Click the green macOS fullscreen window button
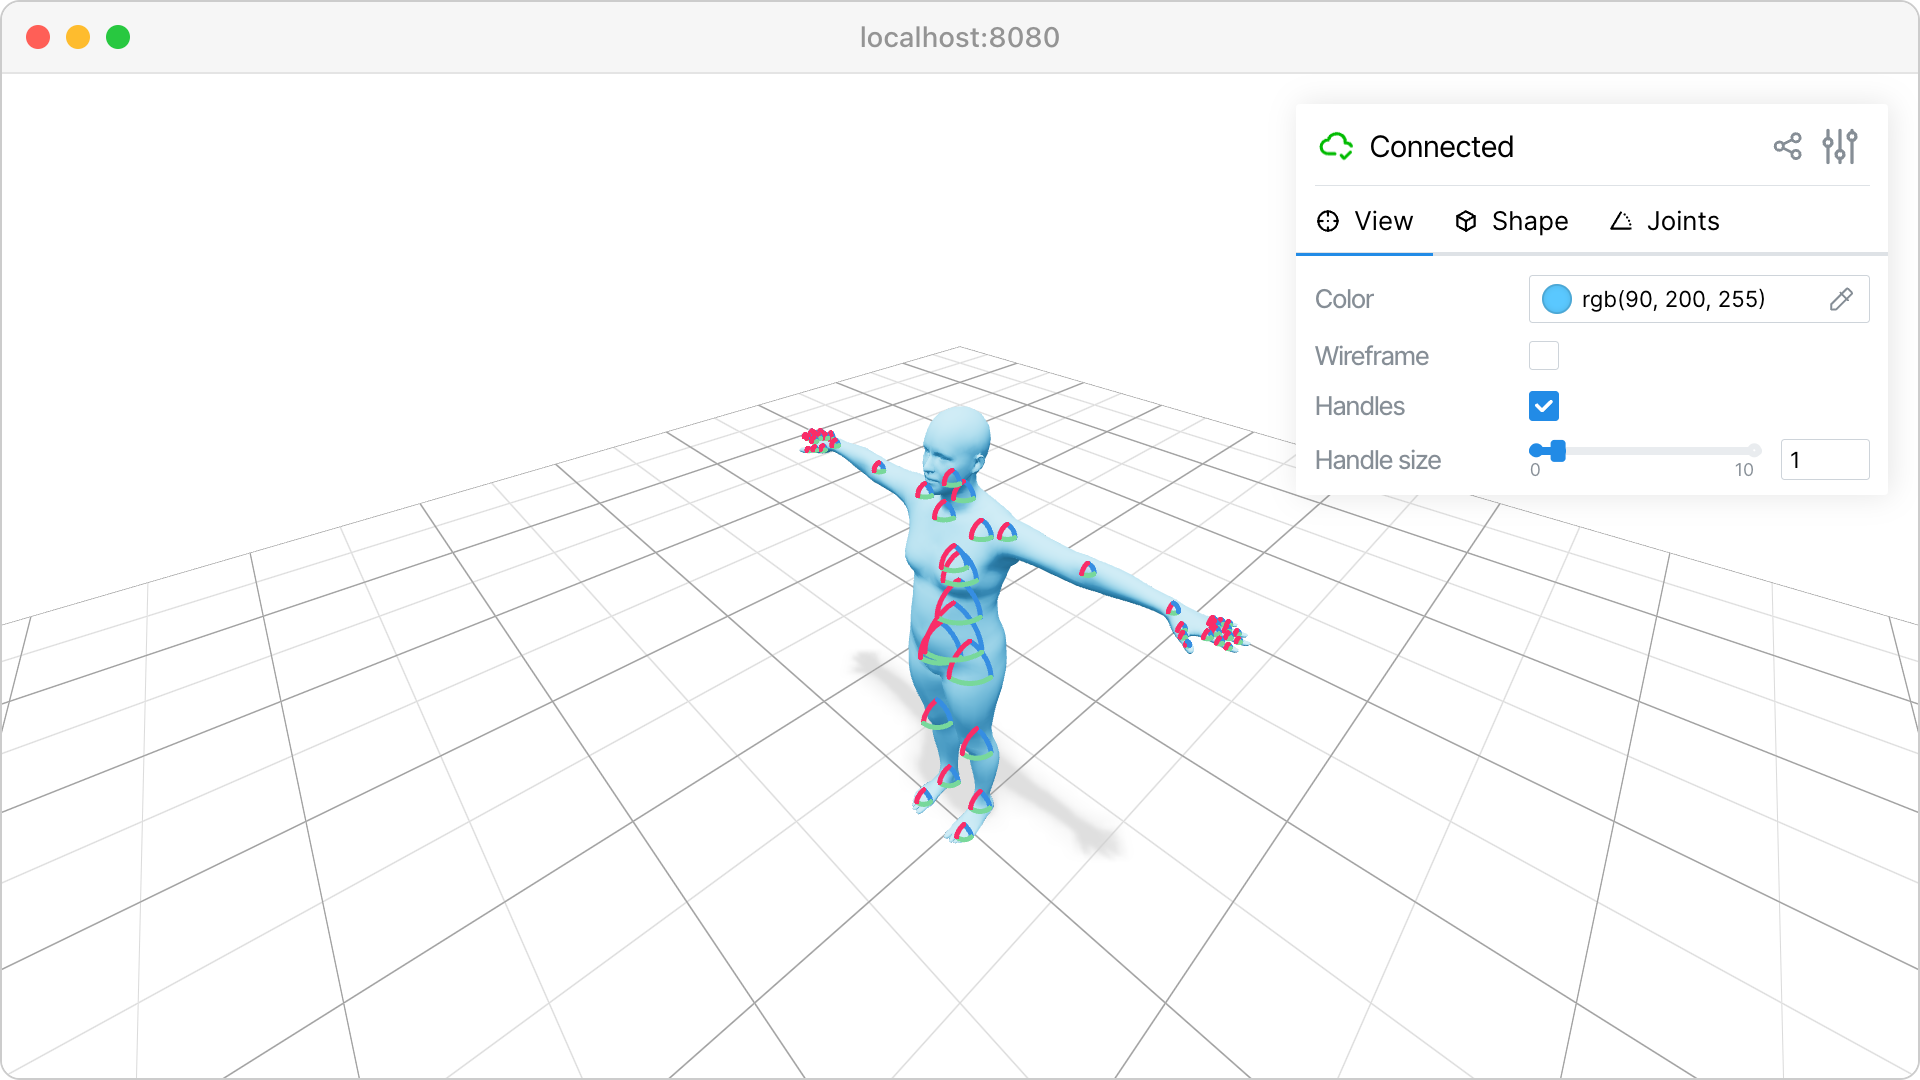Viewport: 1920px width, 1080px height. 118,37
